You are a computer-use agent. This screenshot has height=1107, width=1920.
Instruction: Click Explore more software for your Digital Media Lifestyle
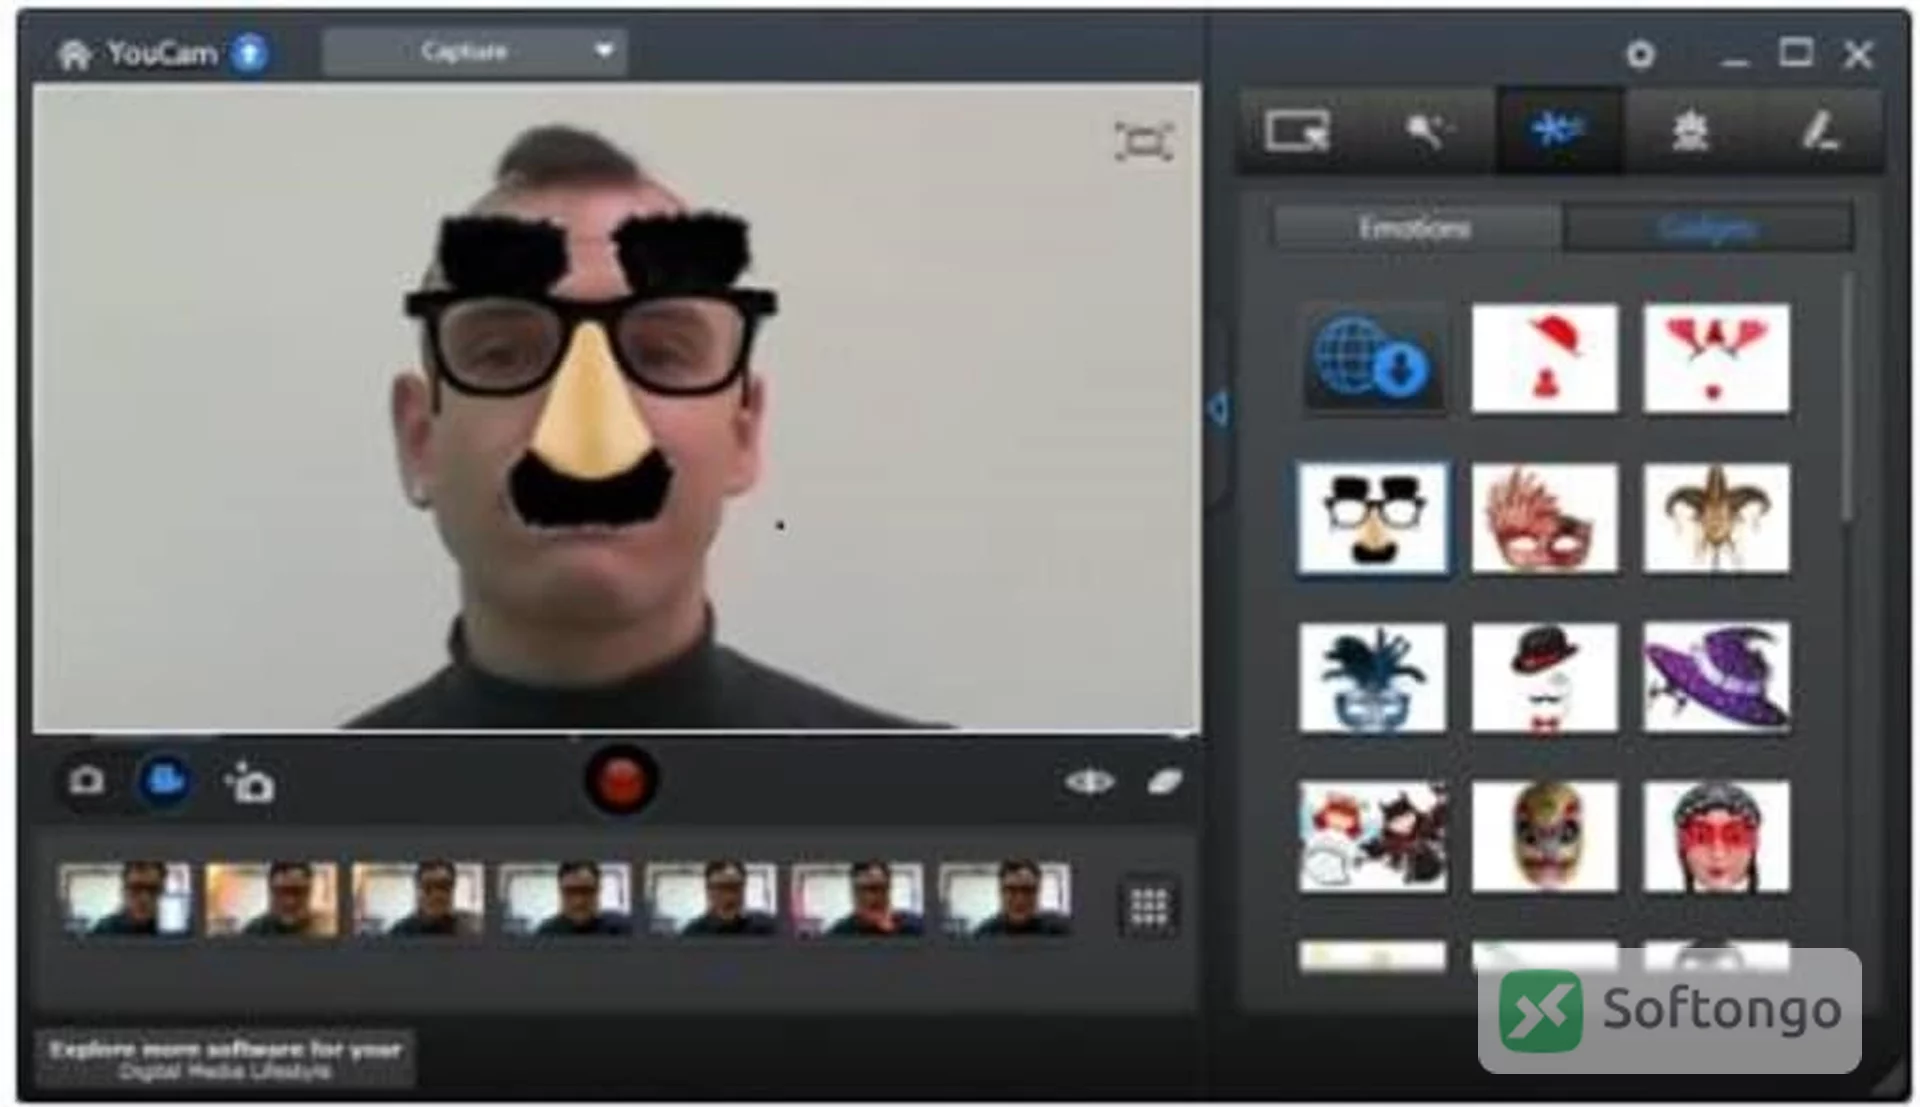226,1059
